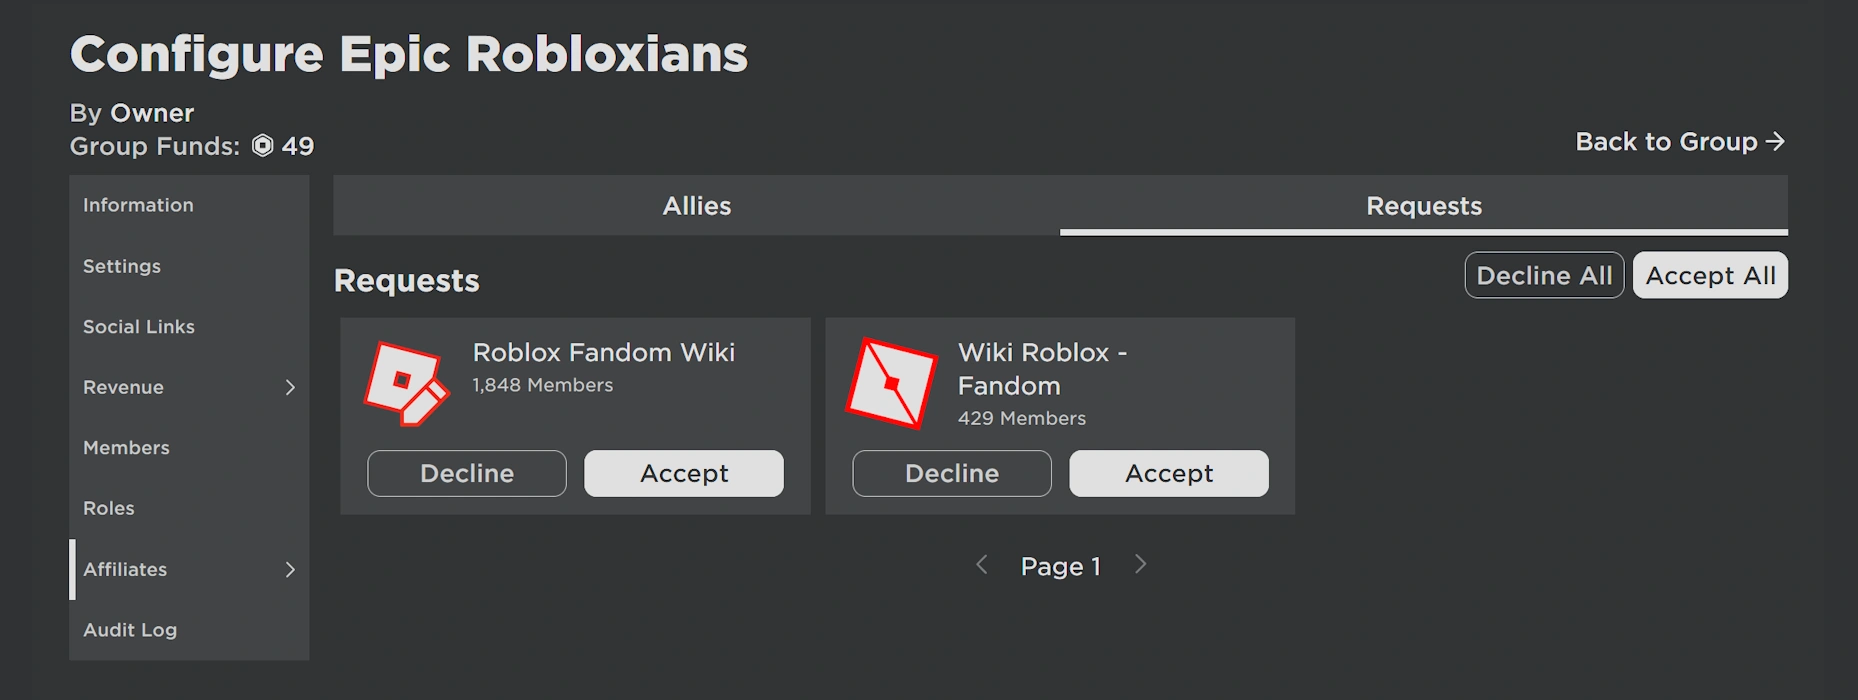
Task: Expand the Affiliates submenu chevron
Action: pyautogui.click(x=290, y=569)
